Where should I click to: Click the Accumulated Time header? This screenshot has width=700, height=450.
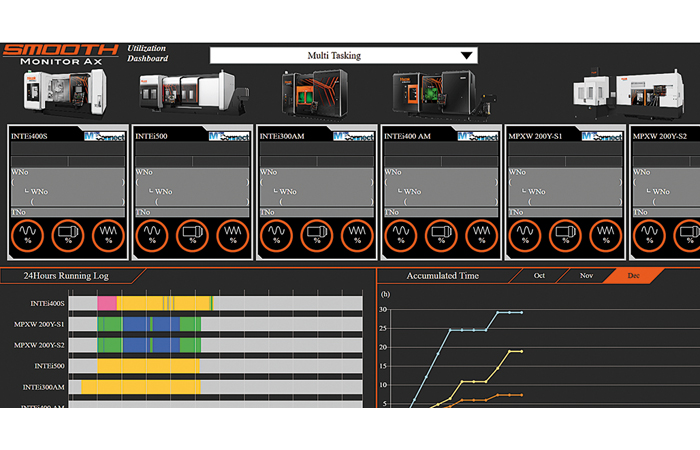(442, 276)
